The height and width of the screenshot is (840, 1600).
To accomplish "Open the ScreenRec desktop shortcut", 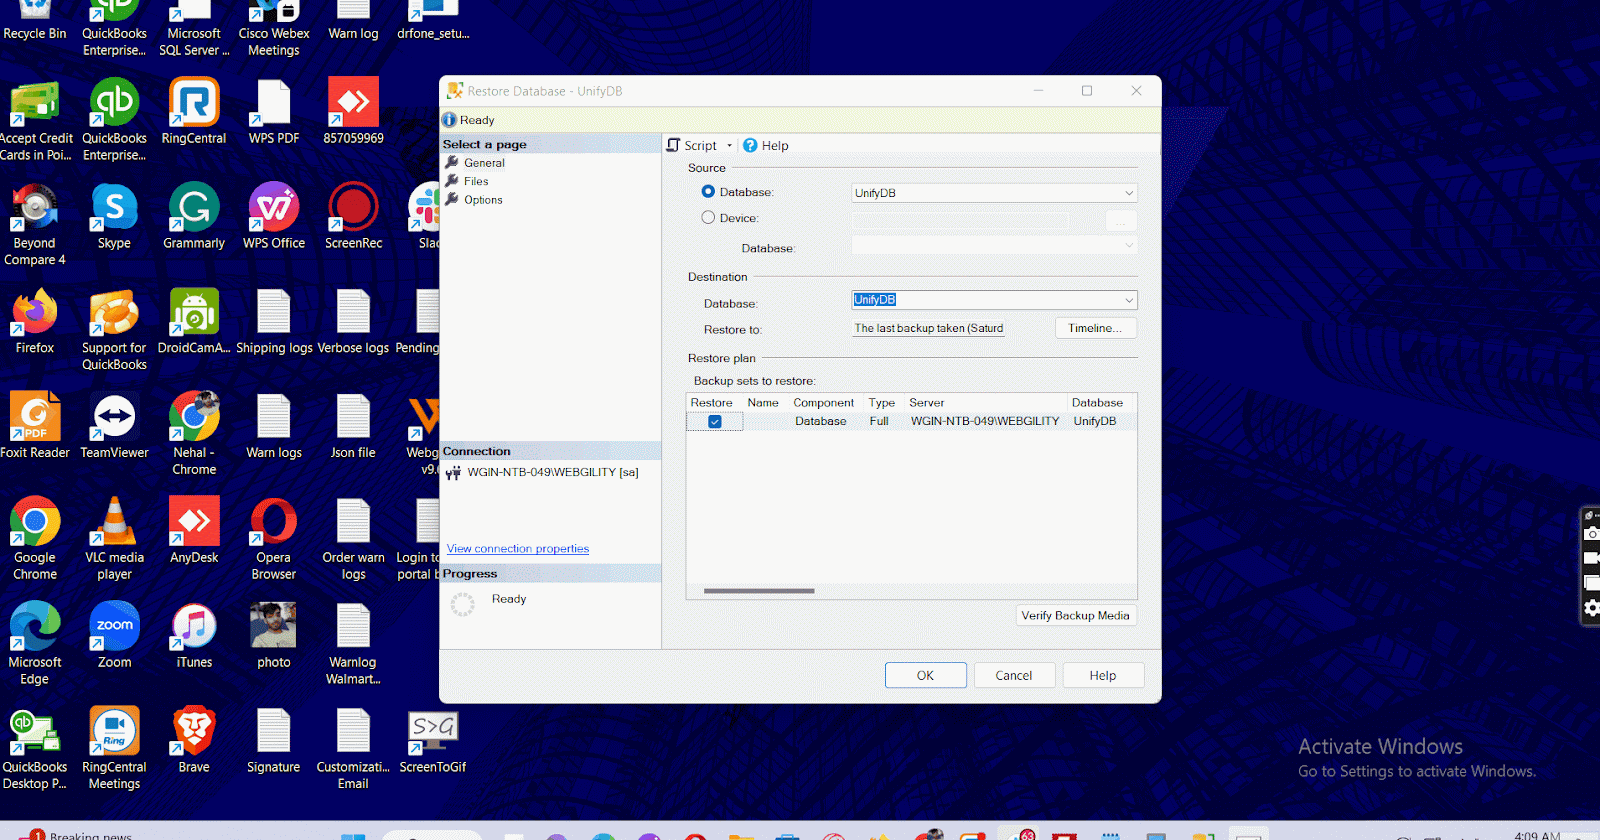I will [x=353, y=217].
